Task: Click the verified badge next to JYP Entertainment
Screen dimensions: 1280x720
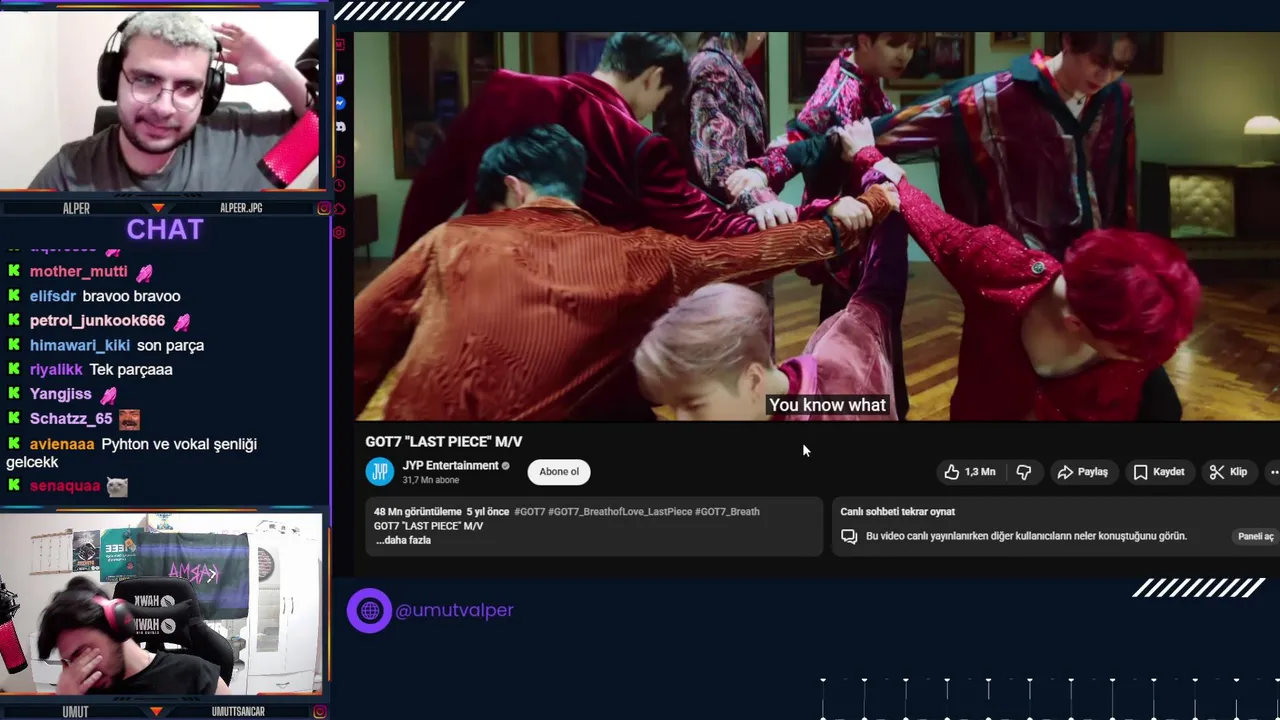Action: (x=506, y=466)
